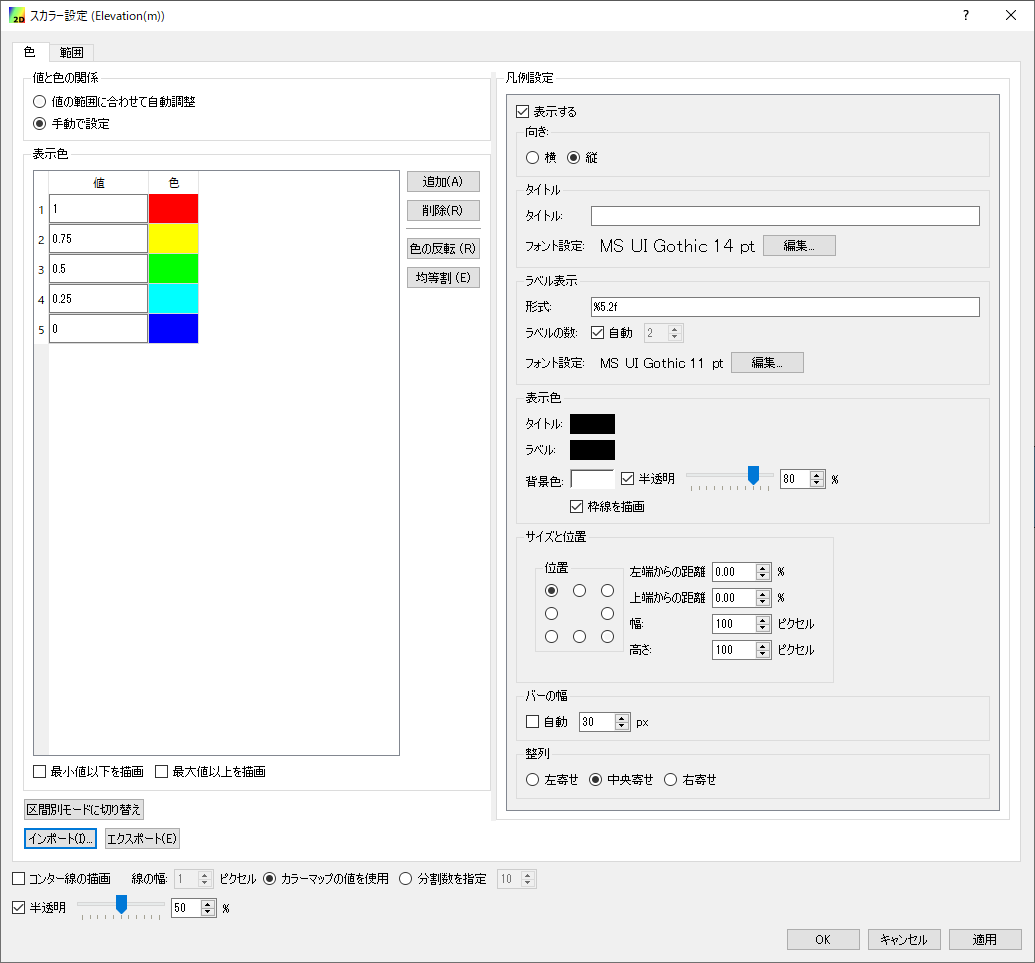Click the 追加(A) button

[443, 182]
